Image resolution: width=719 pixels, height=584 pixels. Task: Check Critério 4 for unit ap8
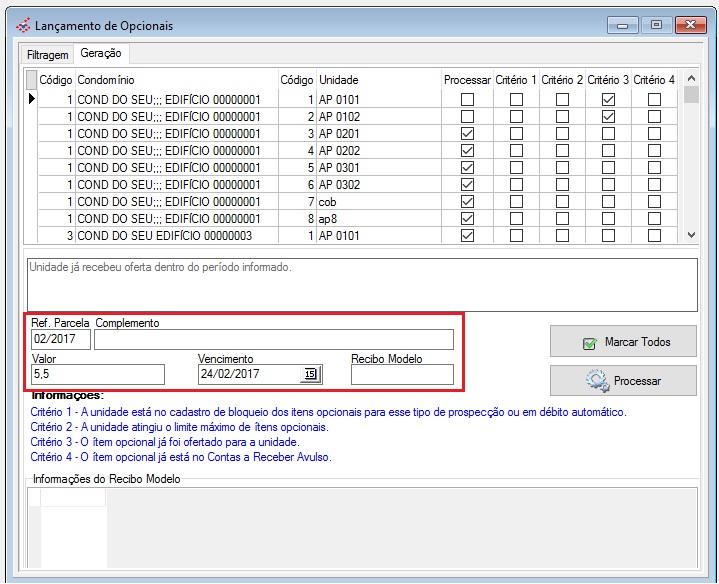654,219
